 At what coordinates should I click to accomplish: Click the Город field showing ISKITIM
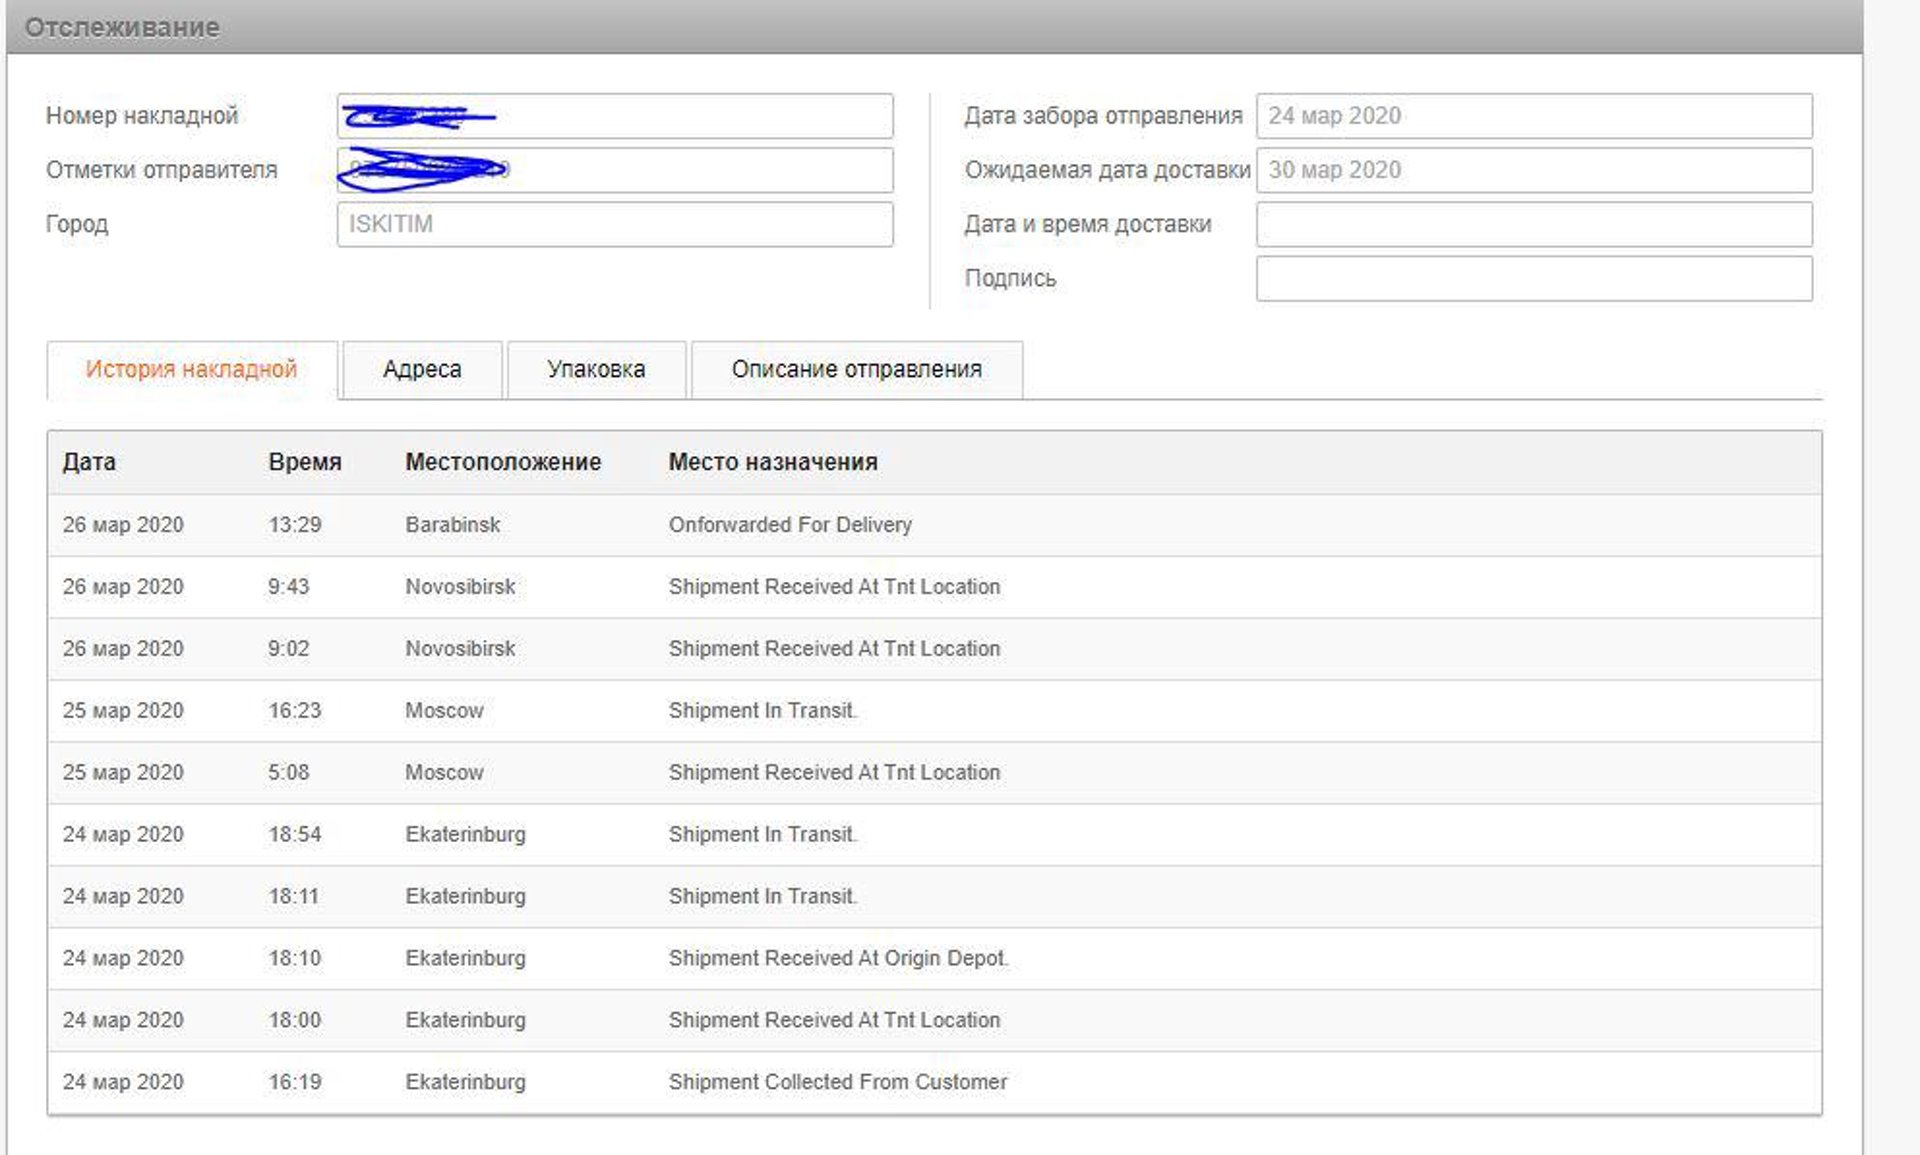(615, 224)
